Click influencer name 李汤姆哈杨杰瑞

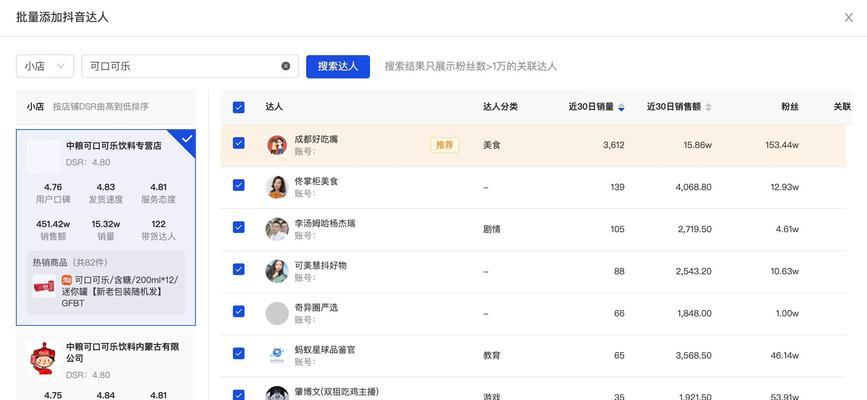coord(325,223)
